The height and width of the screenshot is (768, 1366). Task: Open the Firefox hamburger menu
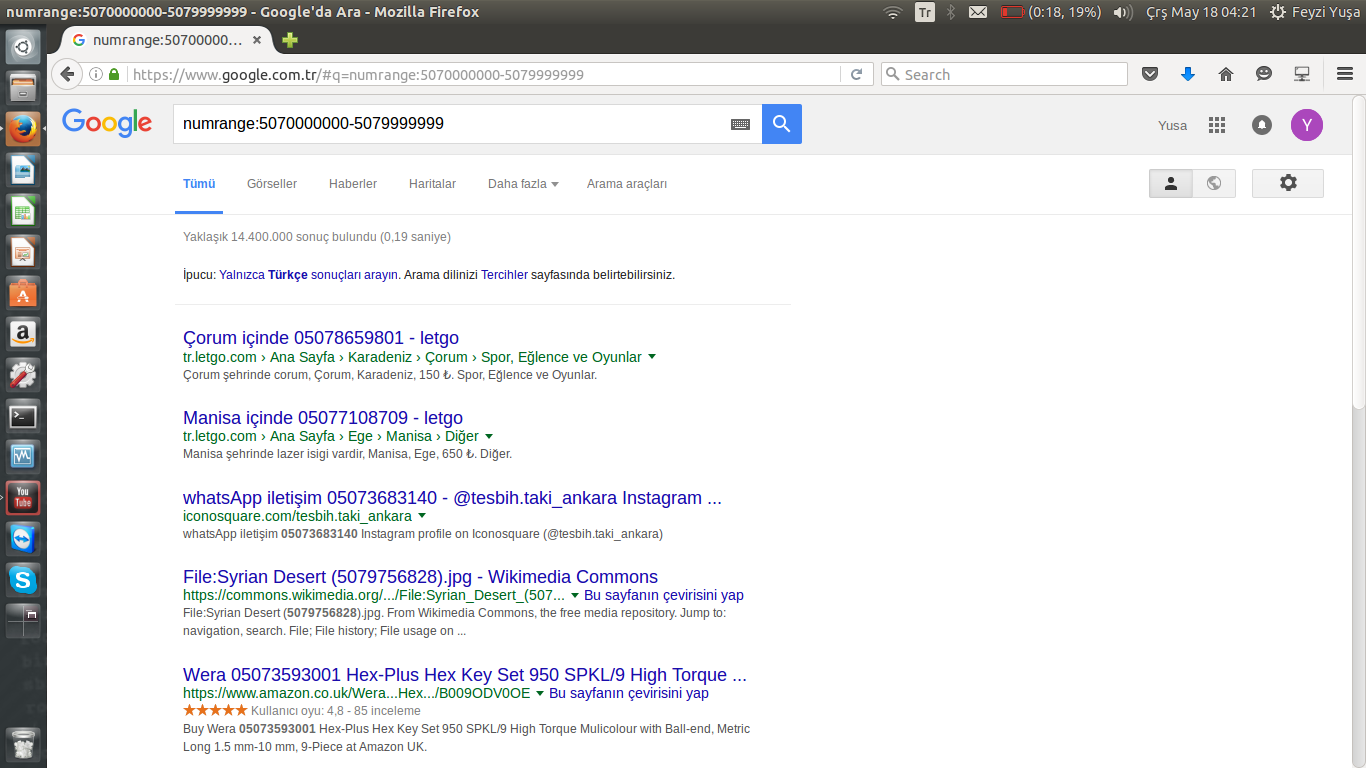[1345, 74]
